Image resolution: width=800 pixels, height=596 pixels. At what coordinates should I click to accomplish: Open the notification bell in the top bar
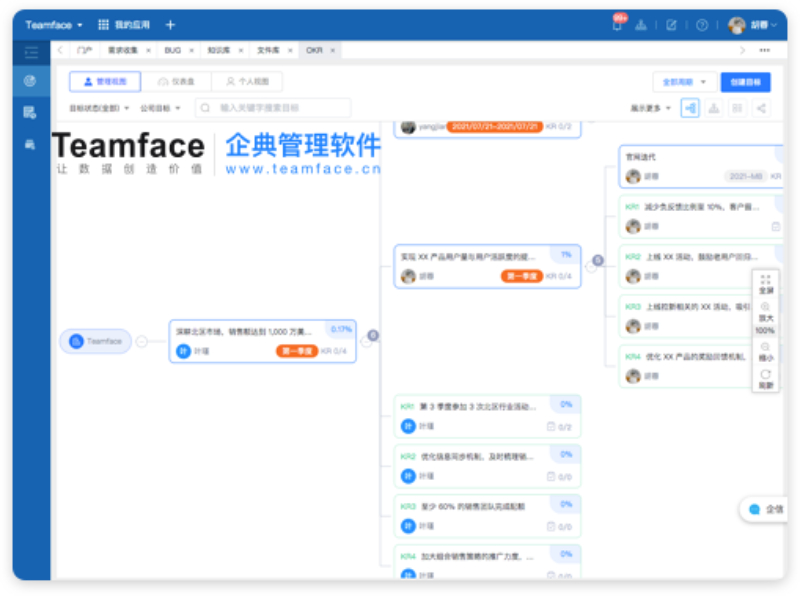coord(617,23)
